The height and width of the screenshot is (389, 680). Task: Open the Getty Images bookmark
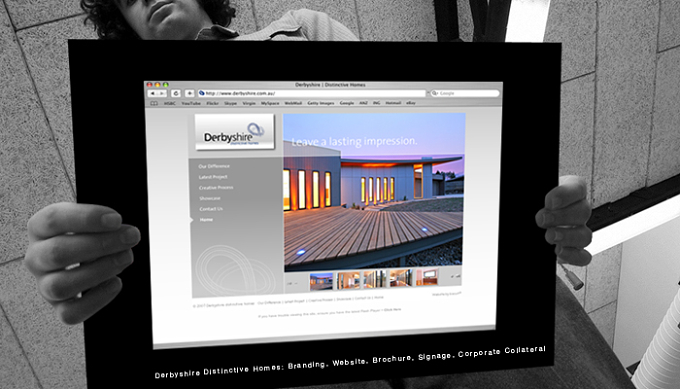321,103
